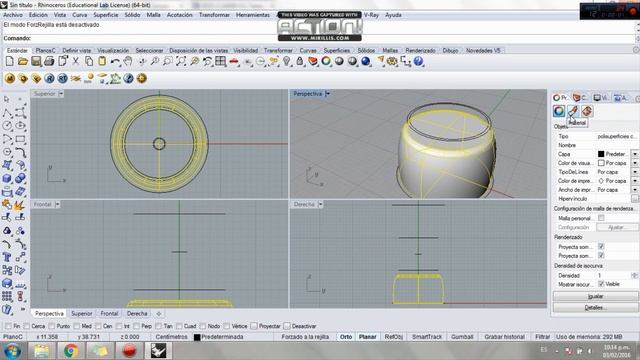Image resolution: width=640 pixels, height=360 pixels.
Task: Click the light bulb Hide objects icon
Action: coord(287,62)
